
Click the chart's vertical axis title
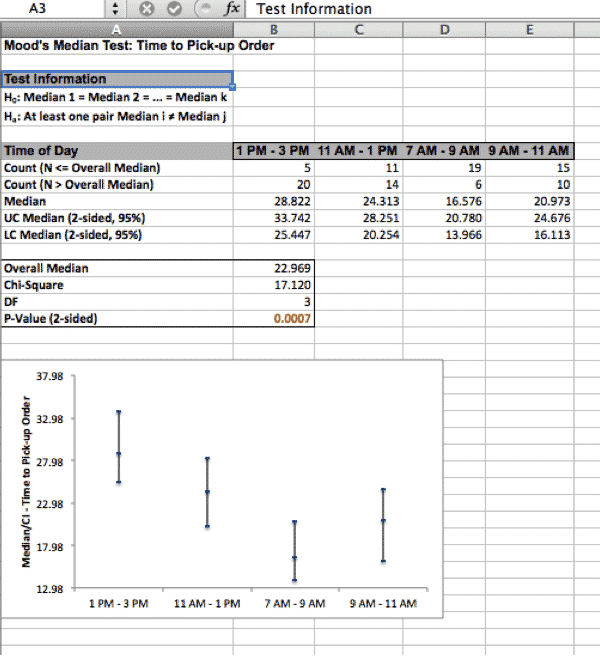[26, 482]
